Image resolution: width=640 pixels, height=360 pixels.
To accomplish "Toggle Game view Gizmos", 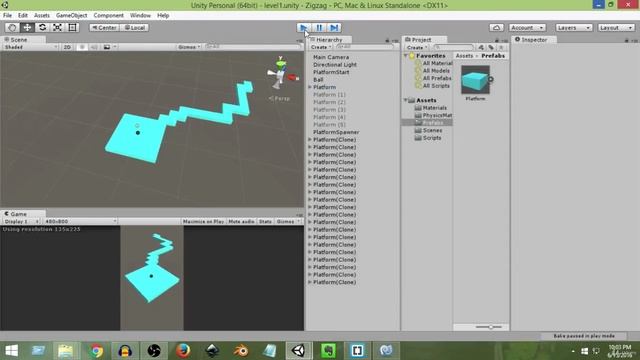I will [287, 221].
